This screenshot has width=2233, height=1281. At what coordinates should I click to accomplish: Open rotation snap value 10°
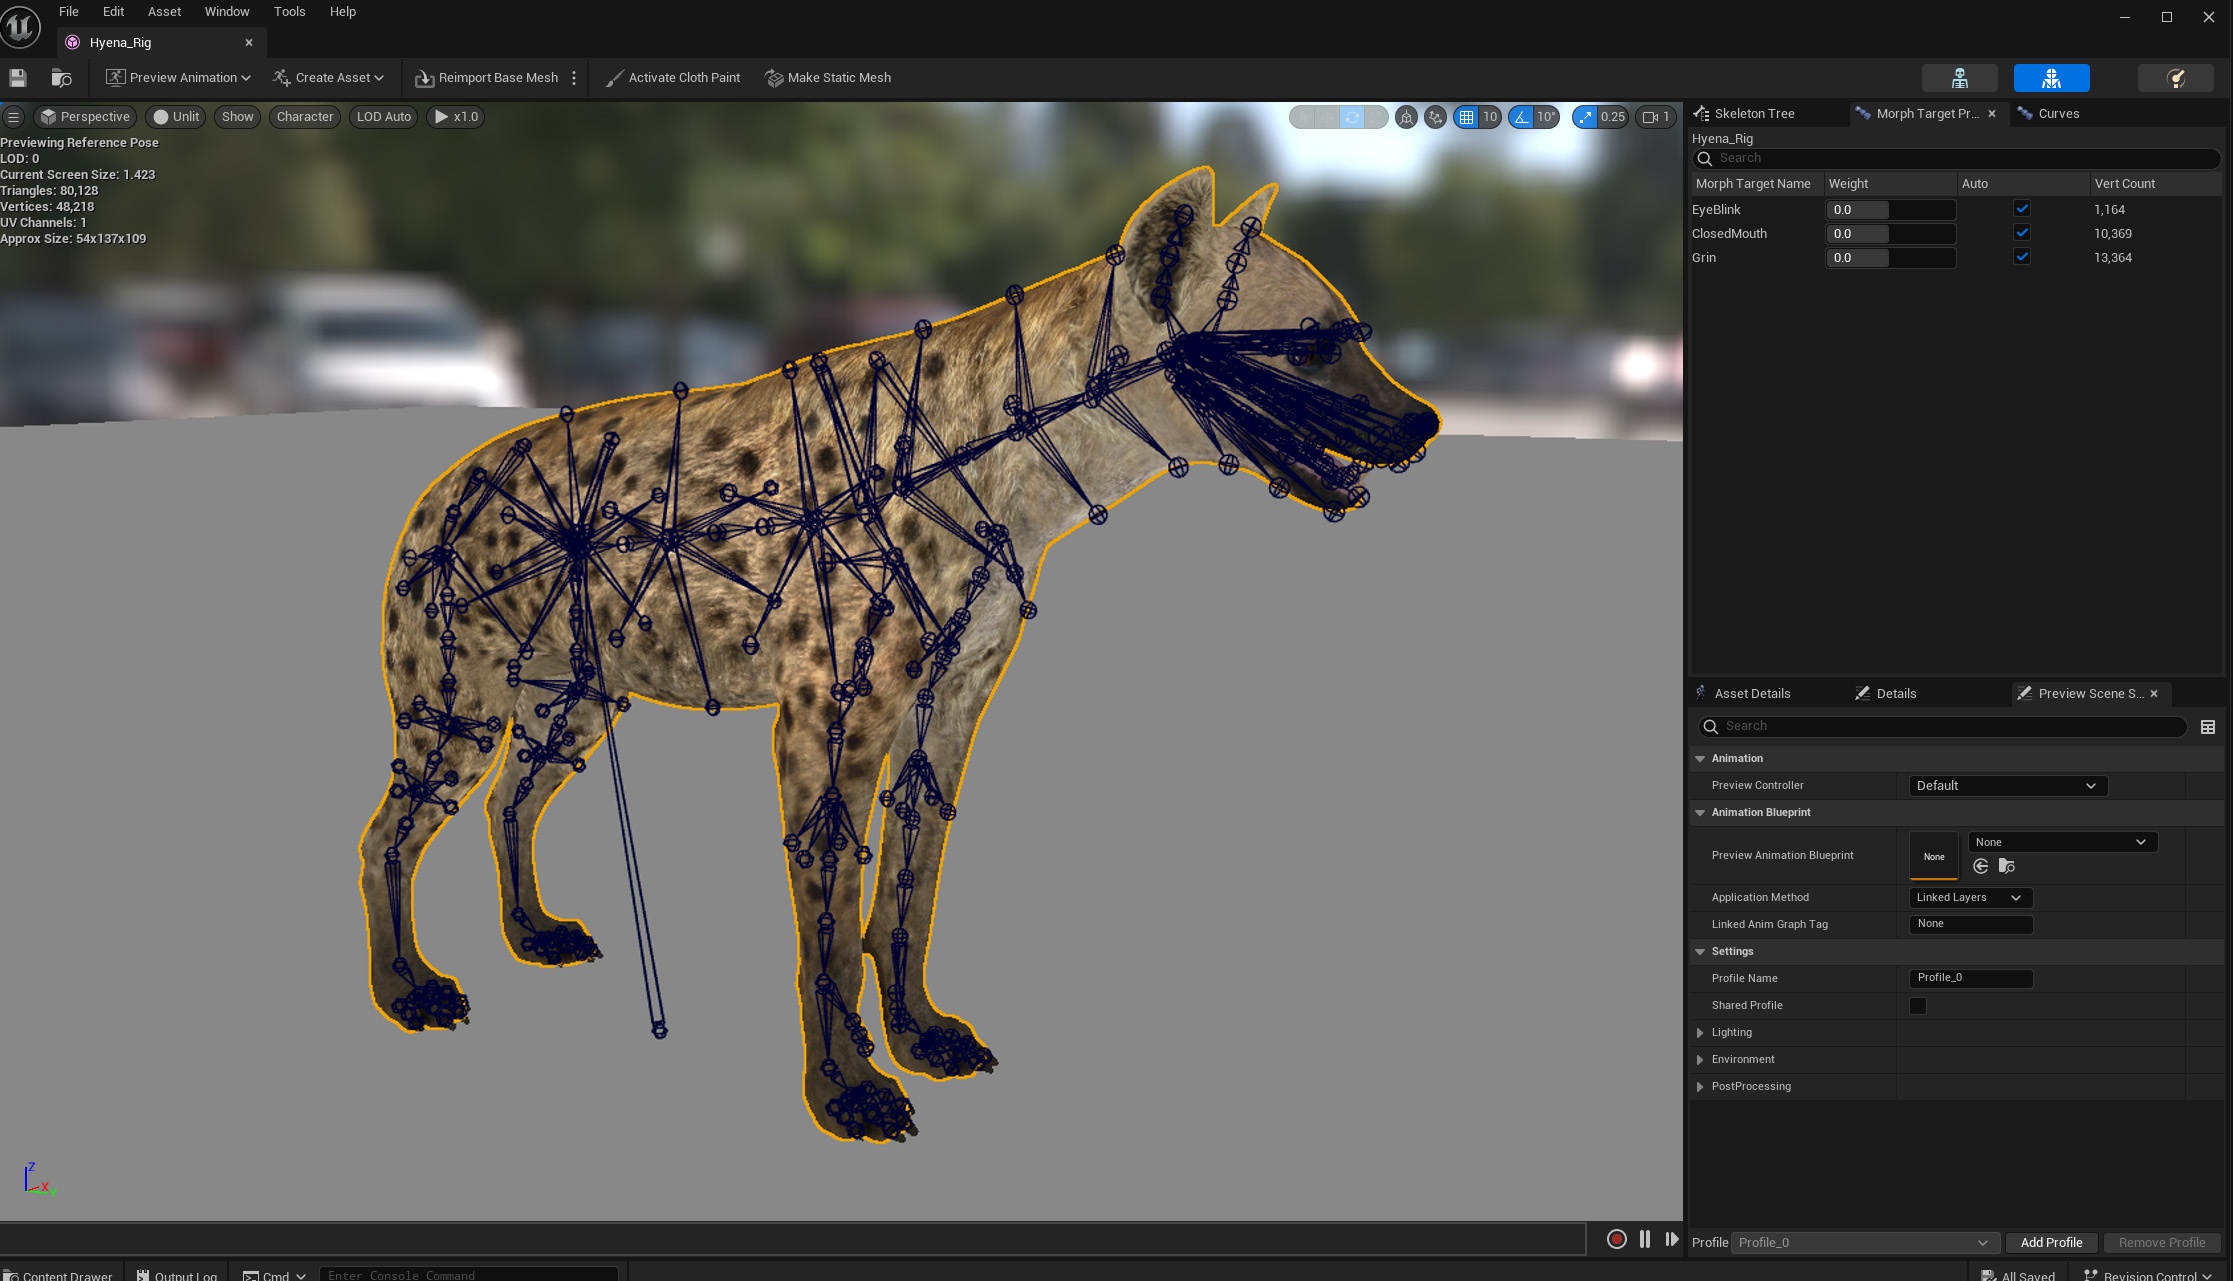pos(1546,117)
